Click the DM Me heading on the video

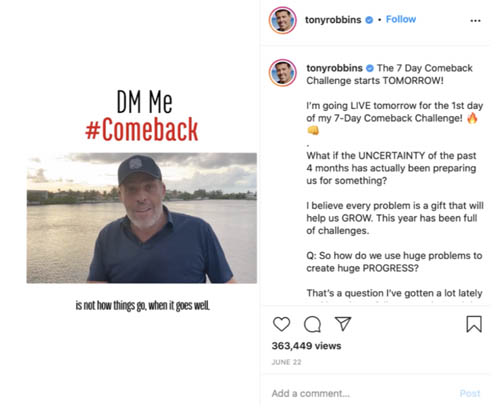144,102
